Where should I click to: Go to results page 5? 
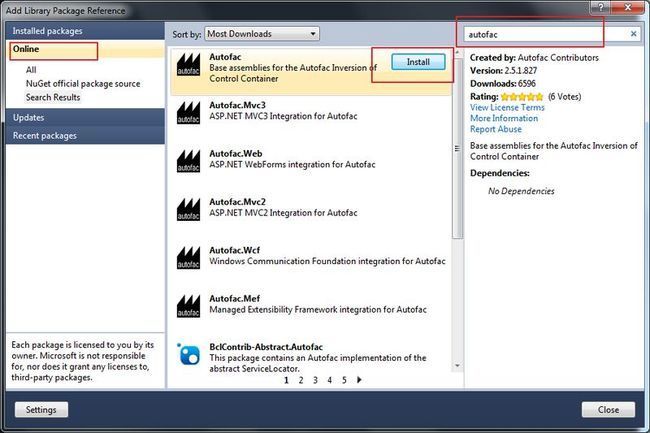click(x=344, y=380)
